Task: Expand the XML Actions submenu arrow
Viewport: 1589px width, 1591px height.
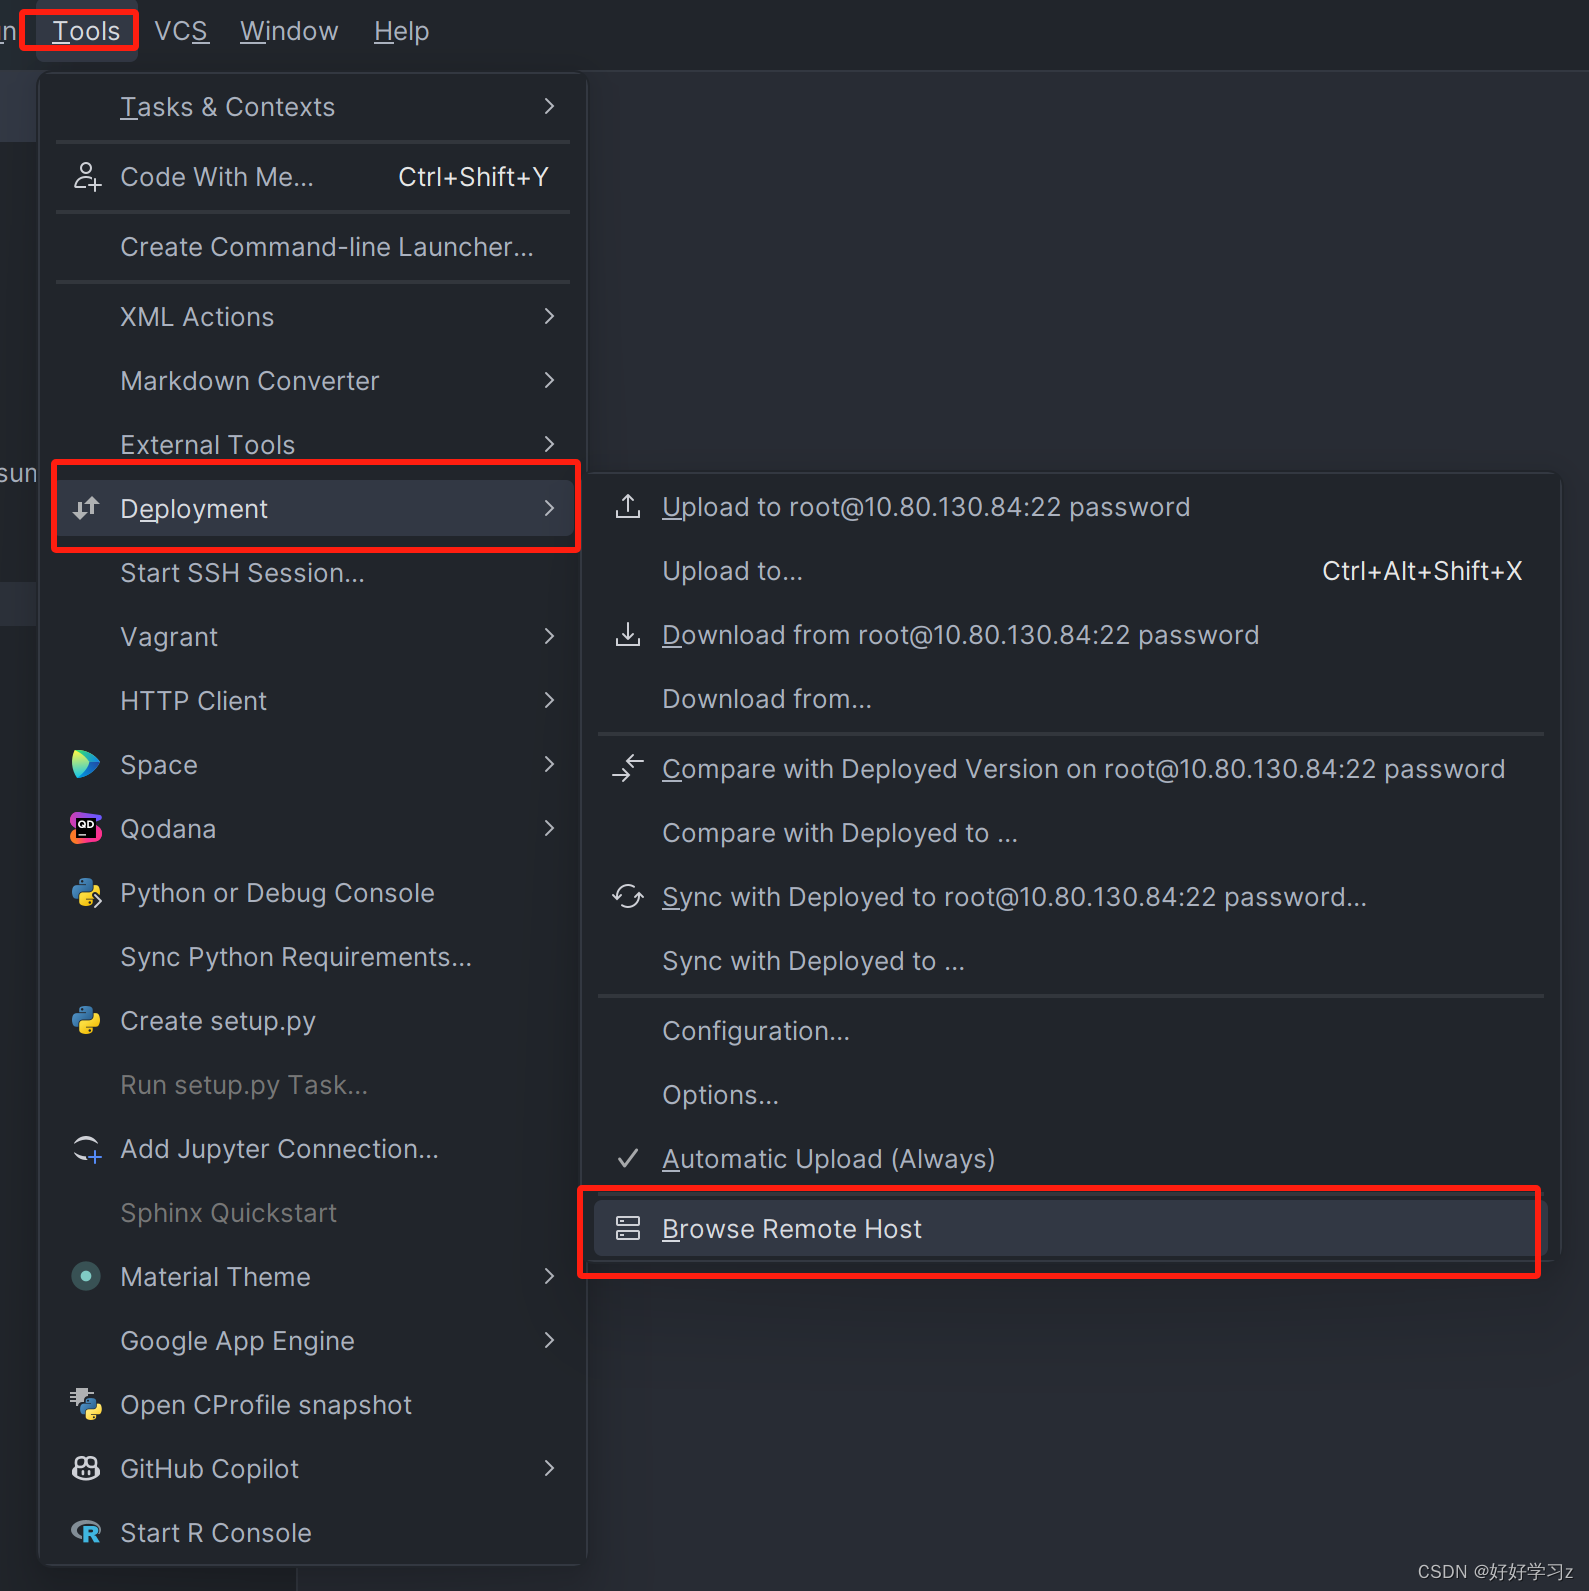Action: tap(549, 316)
